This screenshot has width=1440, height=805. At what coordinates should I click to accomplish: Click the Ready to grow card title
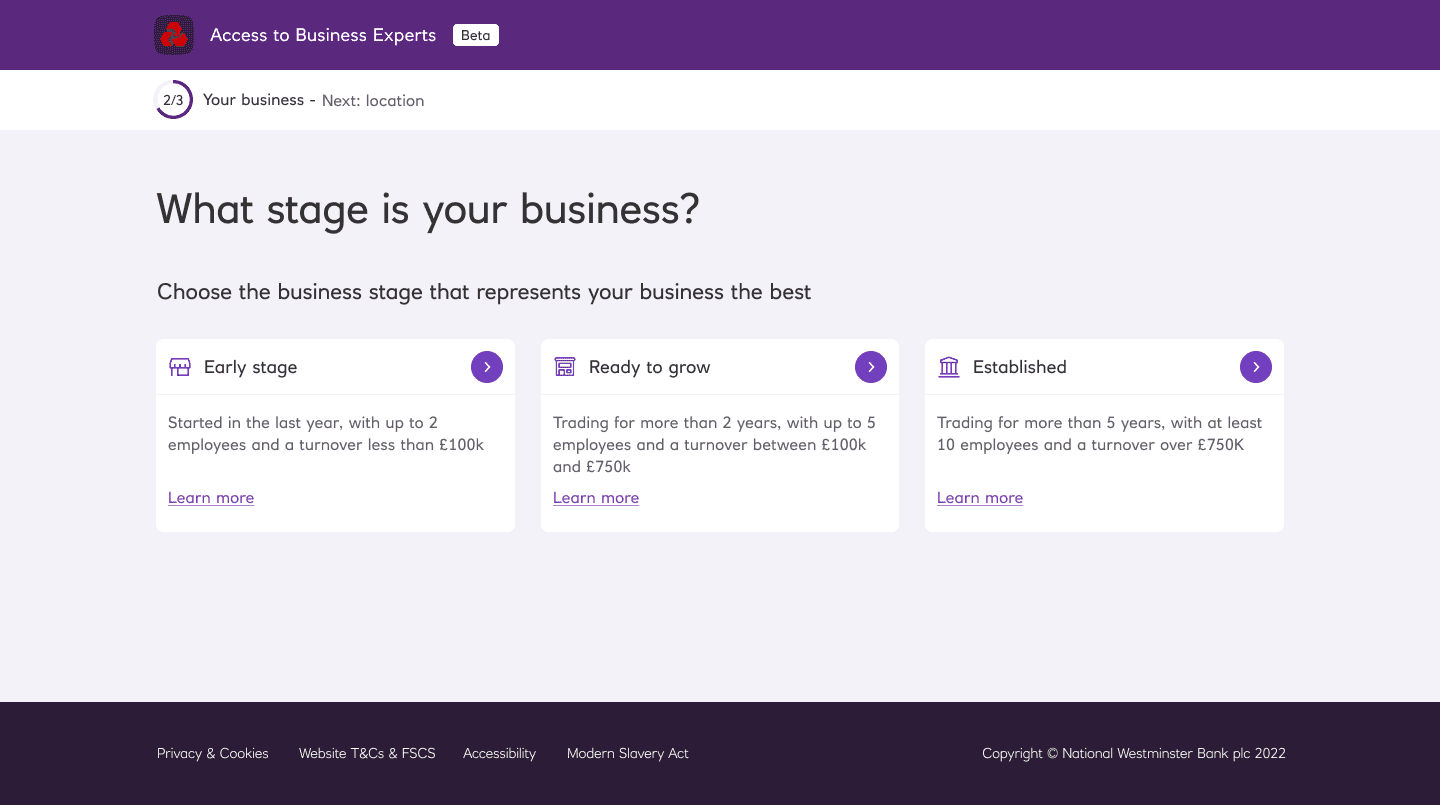coord(649,367)
